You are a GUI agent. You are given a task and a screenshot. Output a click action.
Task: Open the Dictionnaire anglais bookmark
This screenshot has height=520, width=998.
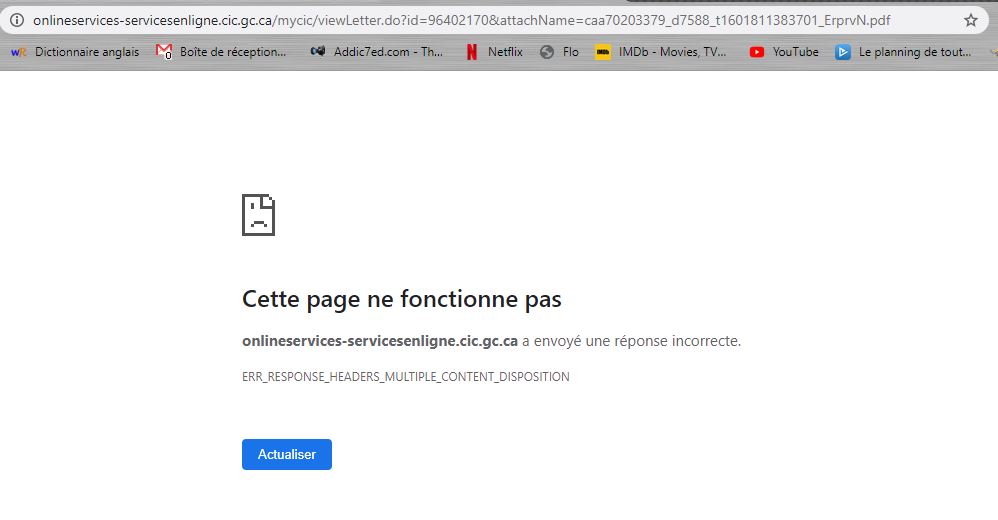point(87,52)
